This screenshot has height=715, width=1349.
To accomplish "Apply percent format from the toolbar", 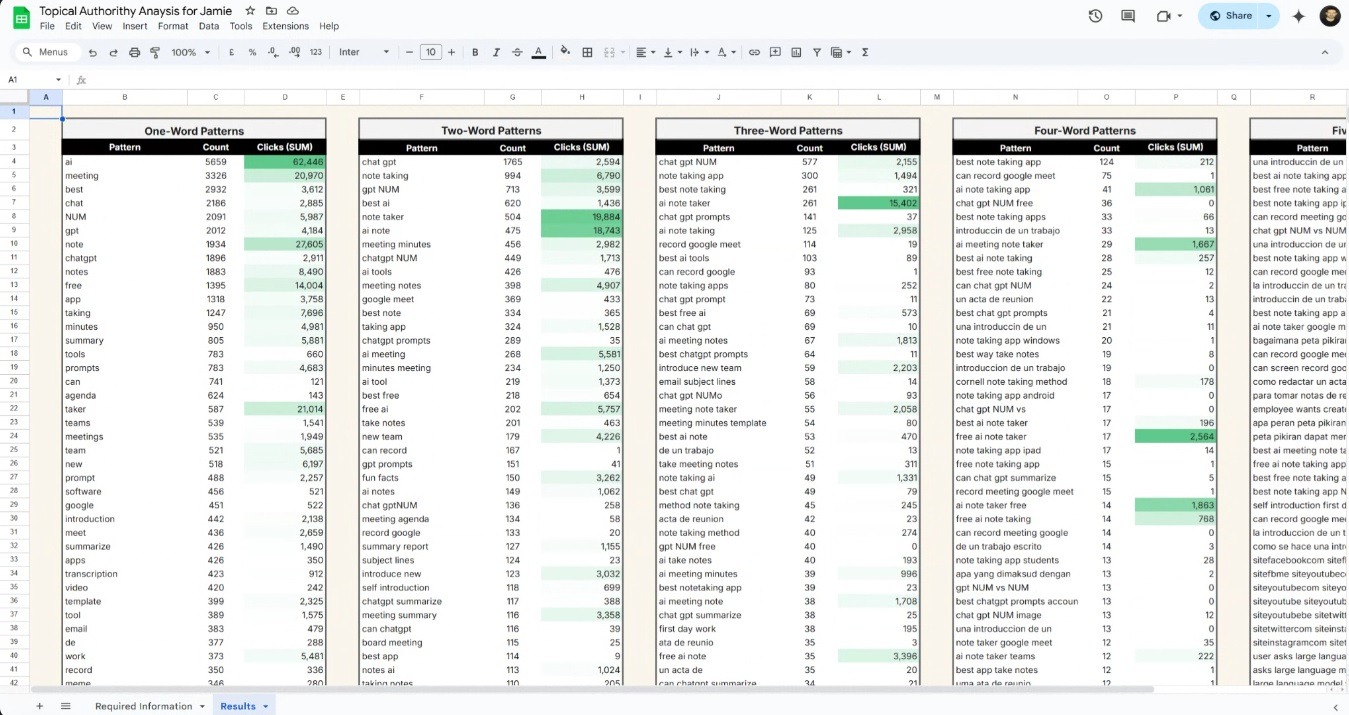I will click(252, 52).
